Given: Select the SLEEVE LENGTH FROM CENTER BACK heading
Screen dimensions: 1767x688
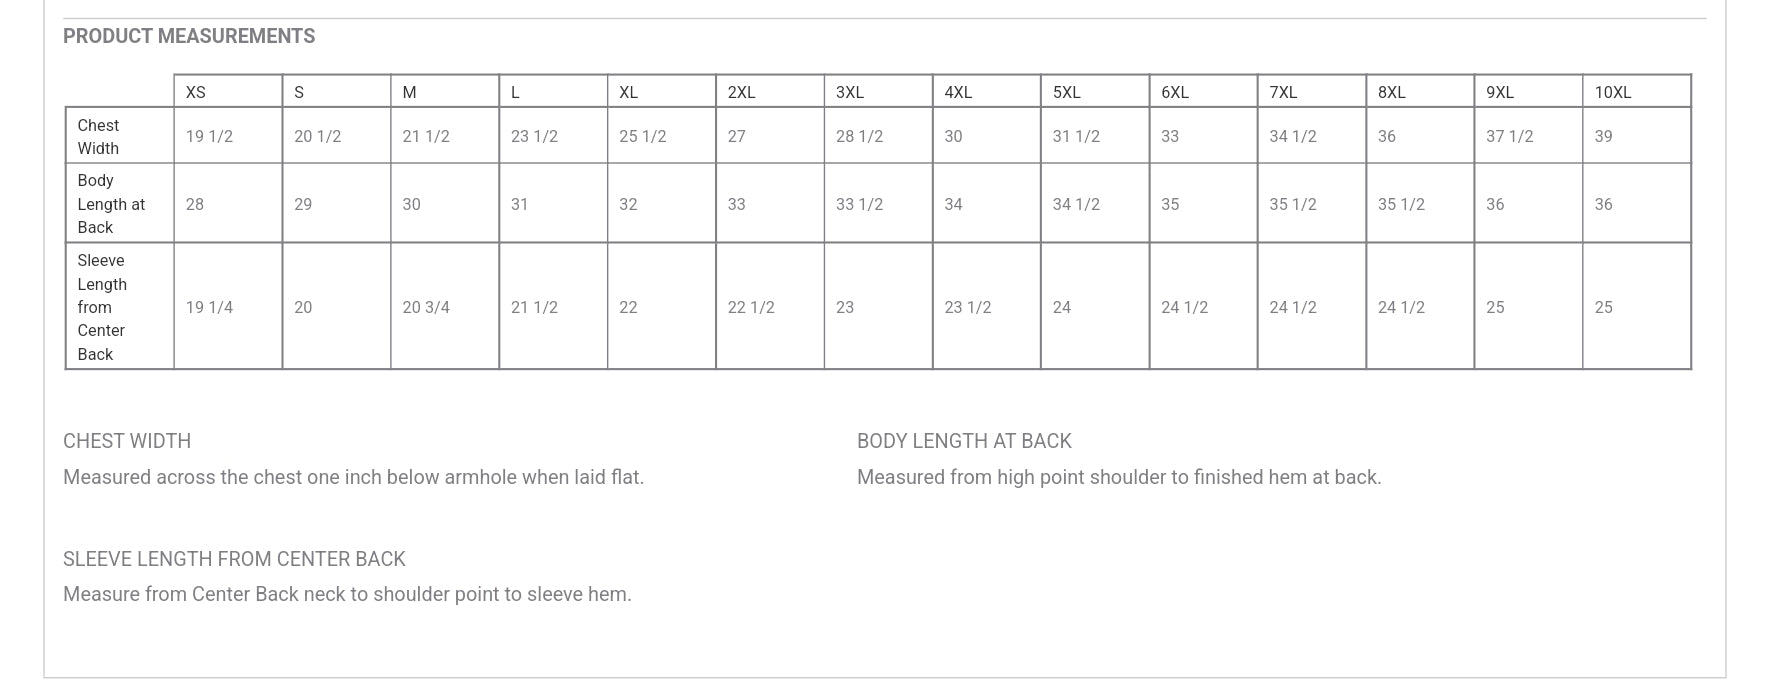Looking at the screenshot, I should (234, 560).
